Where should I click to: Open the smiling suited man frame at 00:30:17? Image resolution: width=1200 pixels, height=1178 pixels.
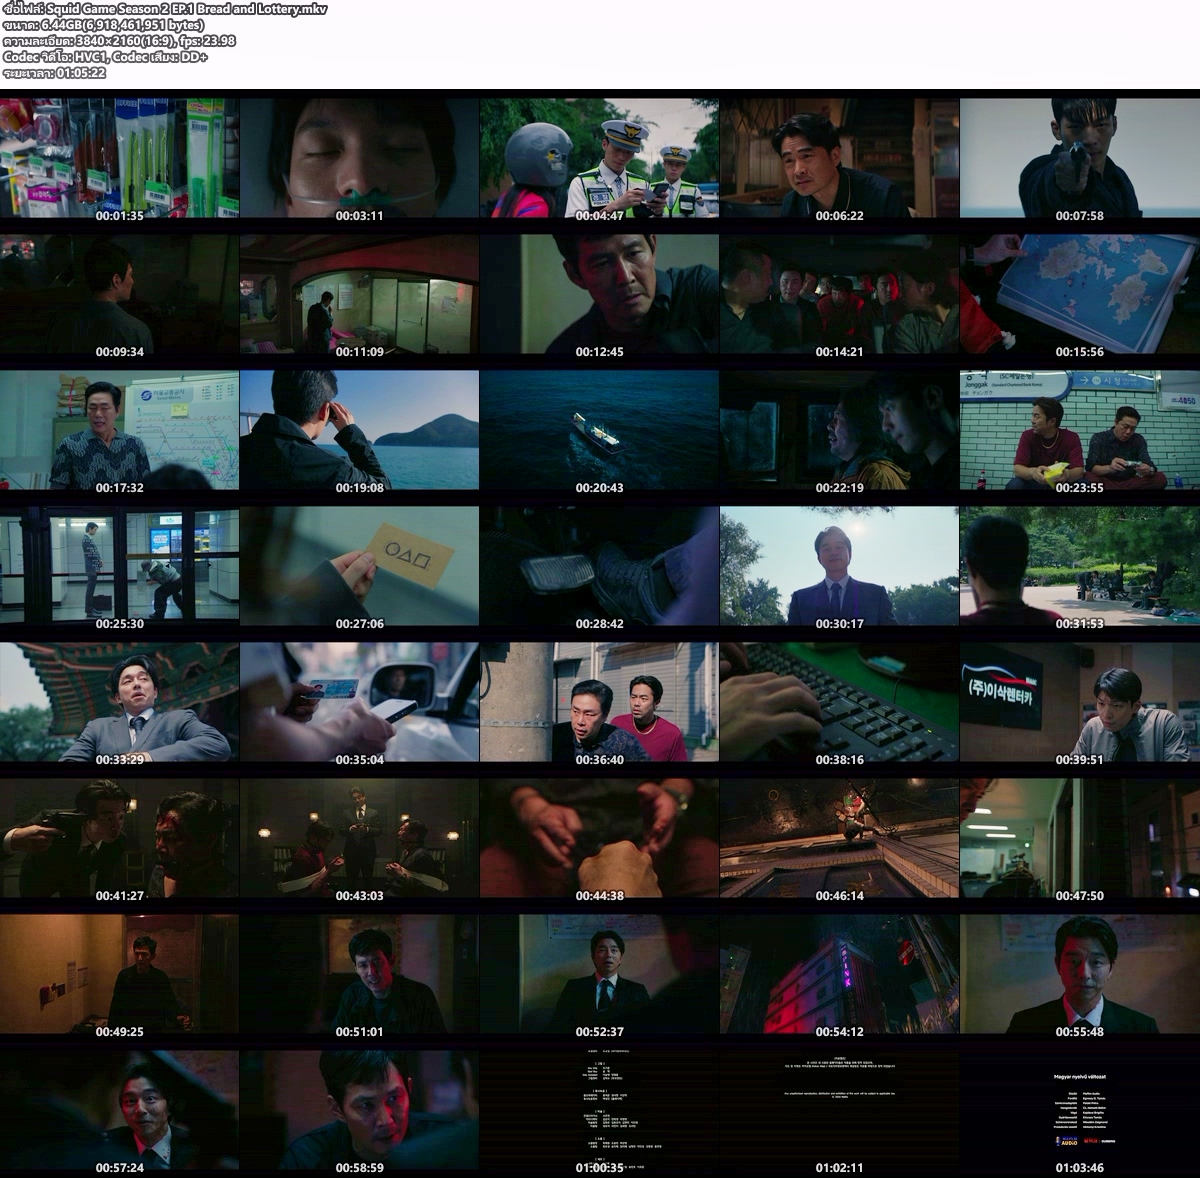click(x=840, y=566)
